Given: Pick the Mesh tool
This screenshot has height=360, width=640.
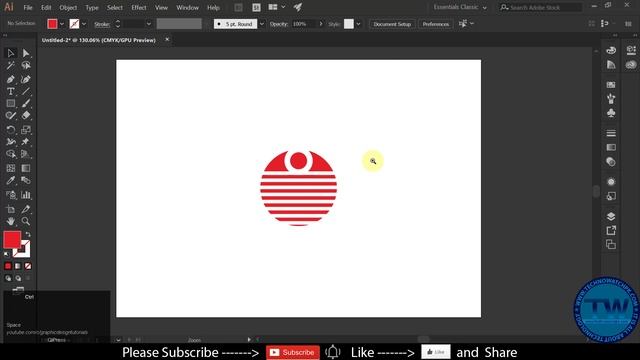Looking at the screenshot, I should click(x=11, y=168).
